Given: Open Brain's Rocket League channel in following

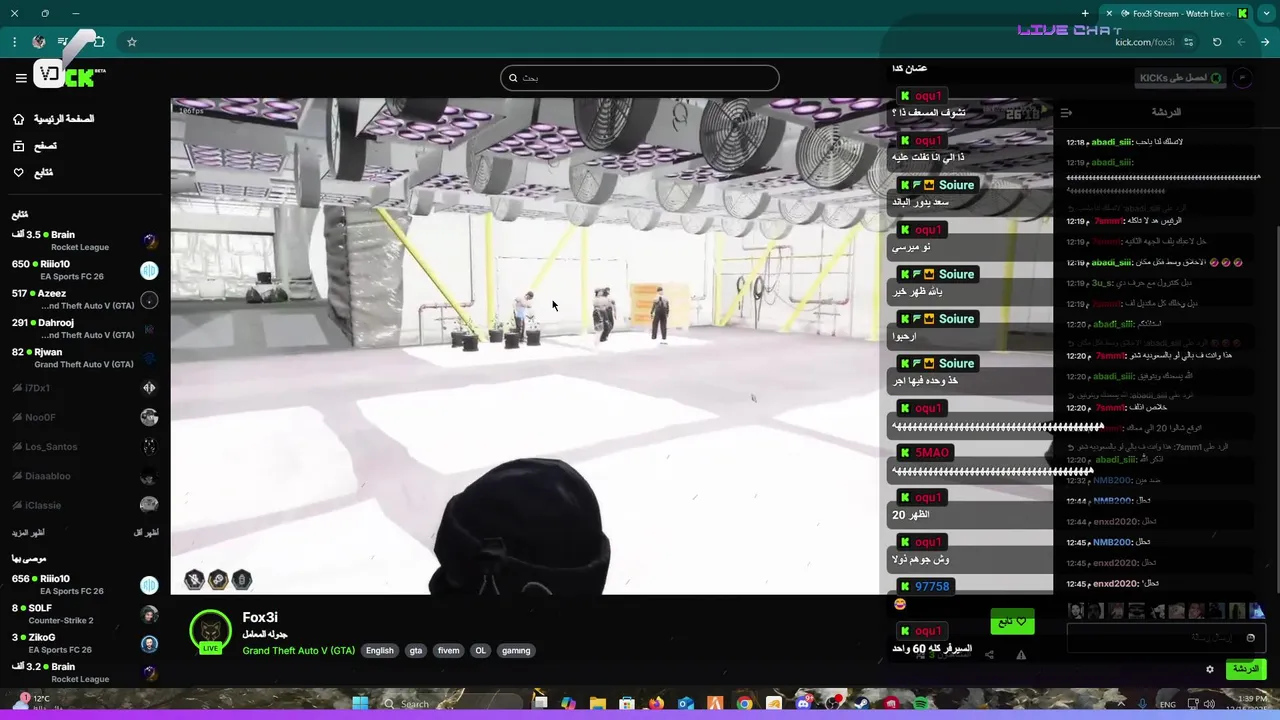Looking at the screenshot, I should (x=85, y=241).
